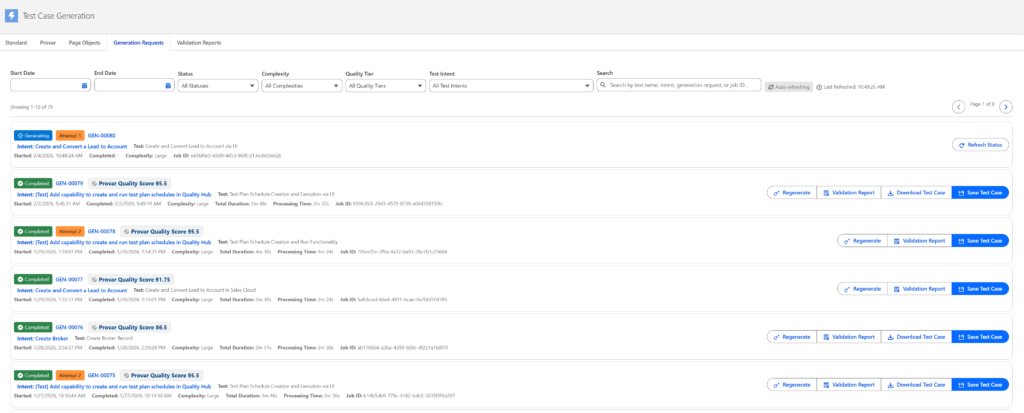Go to previous page with left arrow
Viewport: 1024px width, 413px height.
coord(959,106)
